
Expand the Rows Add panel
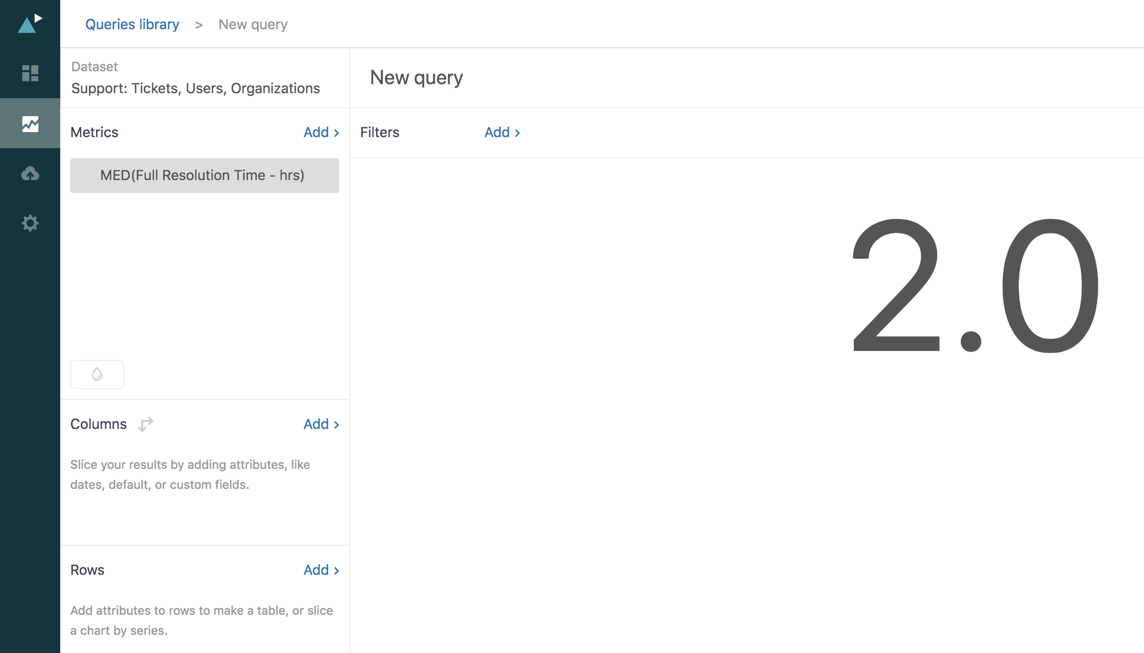coord(320,570)
